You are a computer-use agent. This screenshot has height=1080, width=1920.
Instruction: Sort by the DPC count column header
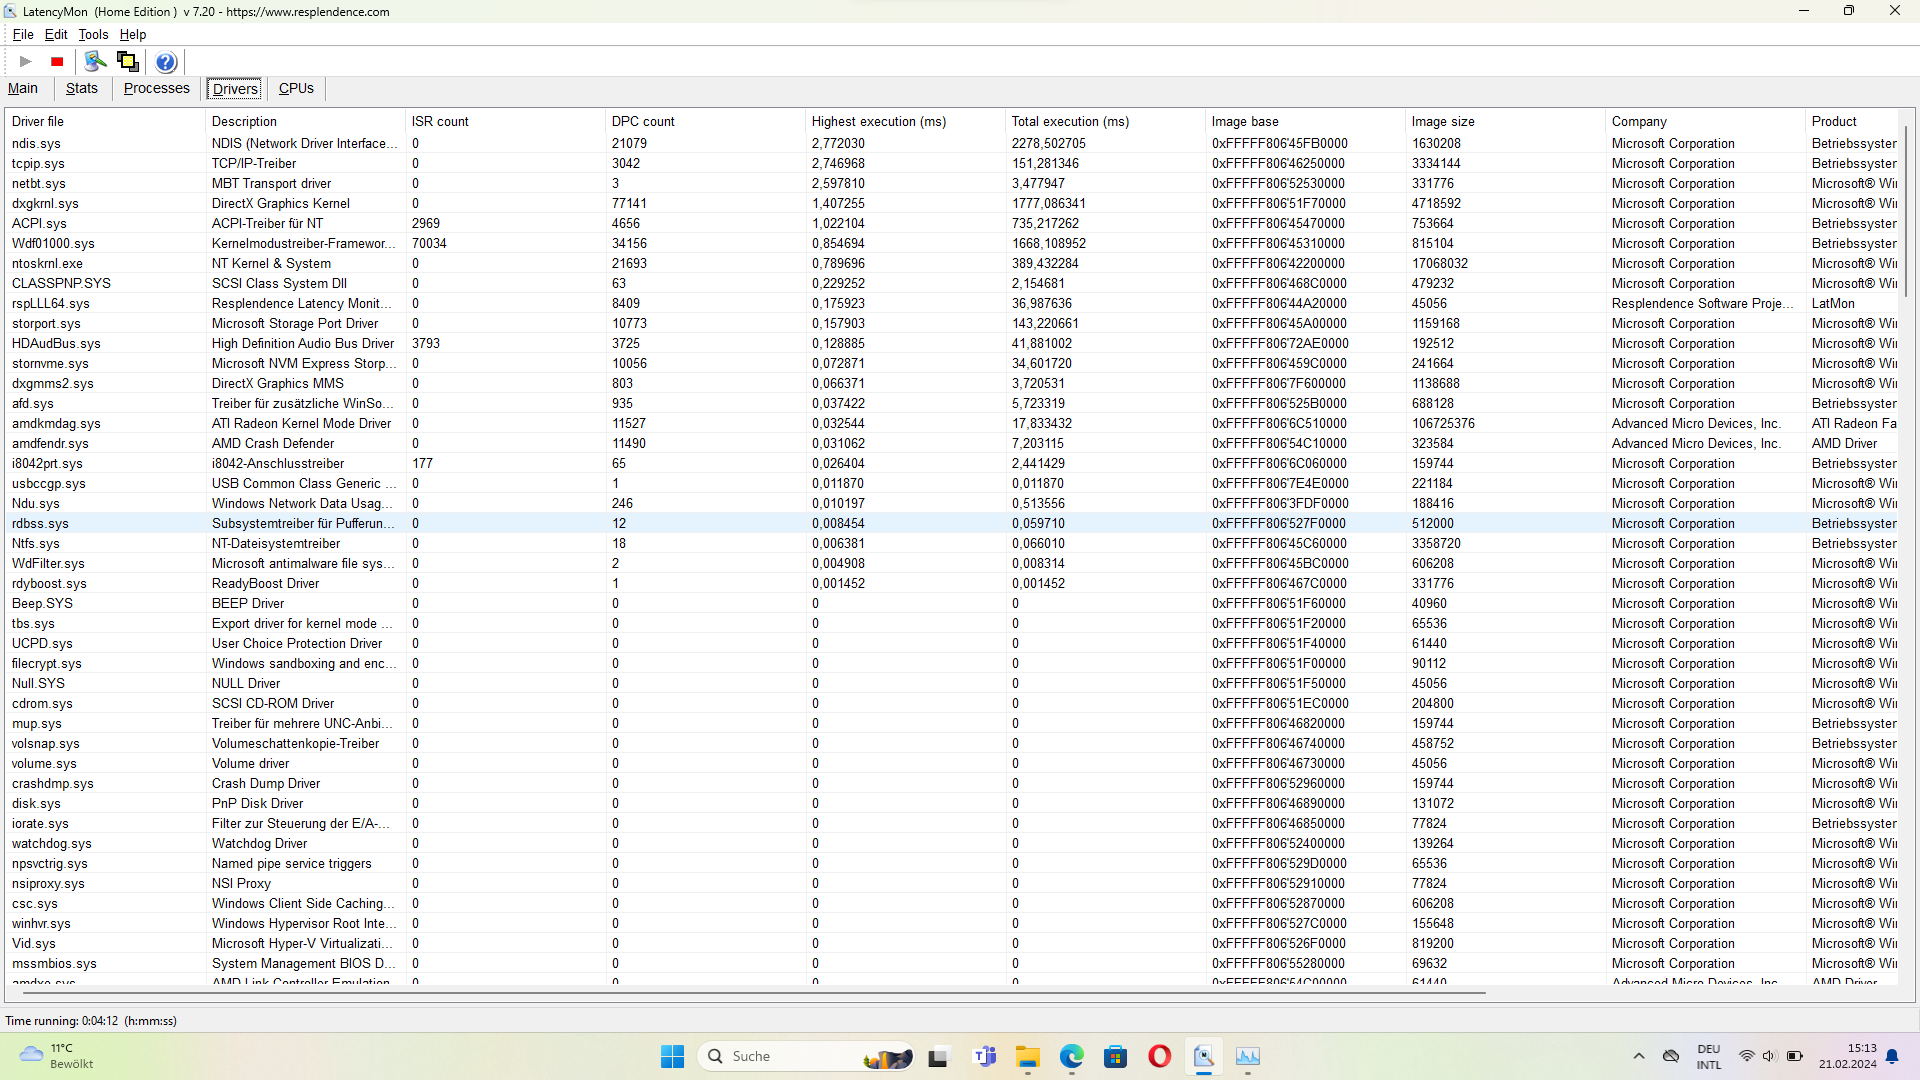[x=643, y=121]
